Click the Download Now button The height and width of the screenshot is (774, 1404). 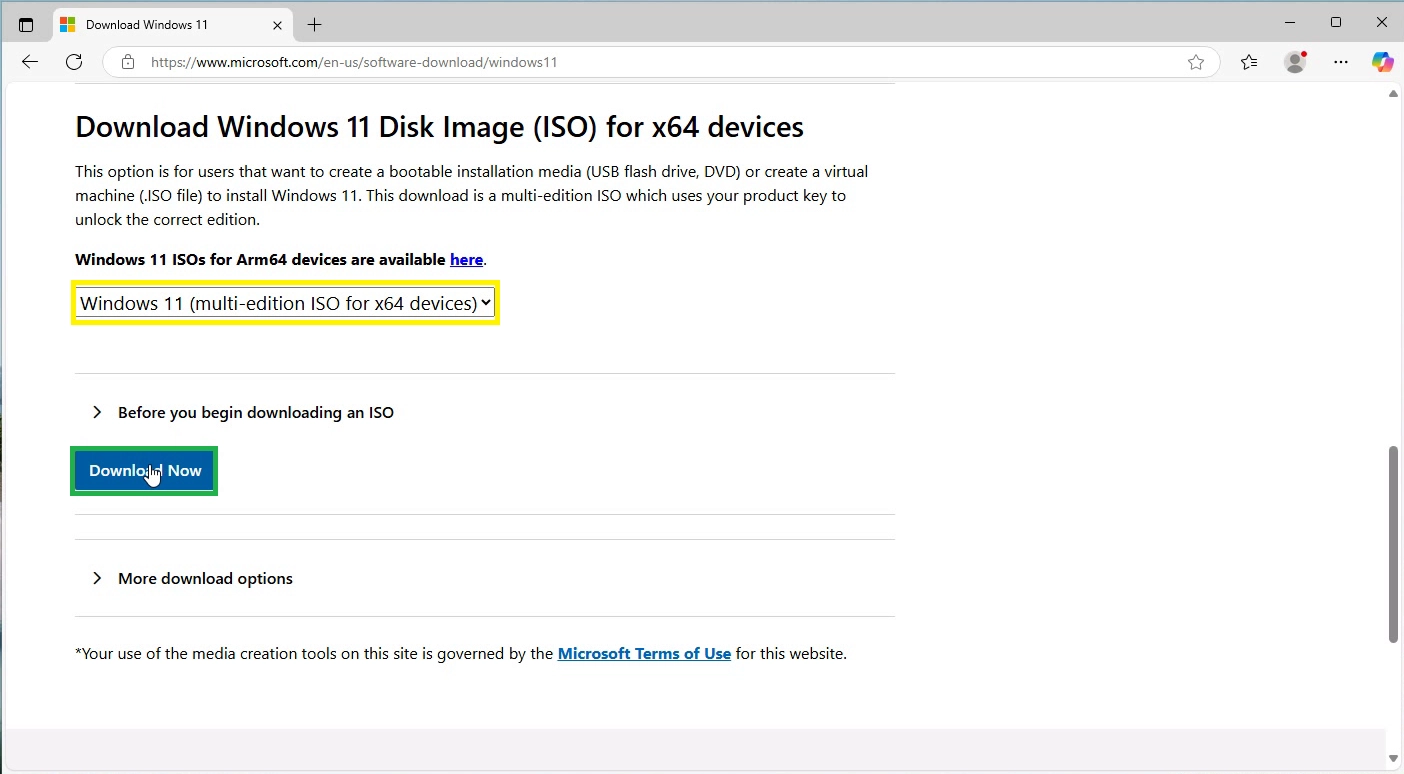click(x=145, y=470)
